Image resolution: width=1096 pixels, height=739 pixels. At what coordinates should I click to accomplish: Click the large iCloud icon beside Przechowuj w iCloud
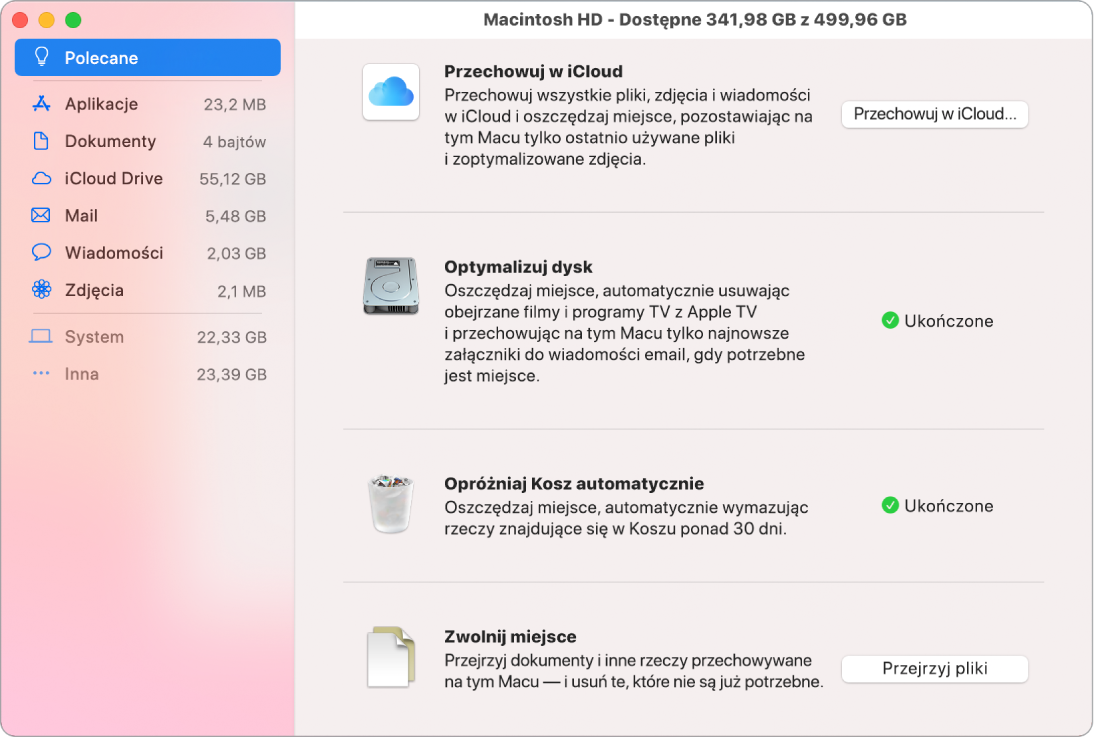click(391, 92)
